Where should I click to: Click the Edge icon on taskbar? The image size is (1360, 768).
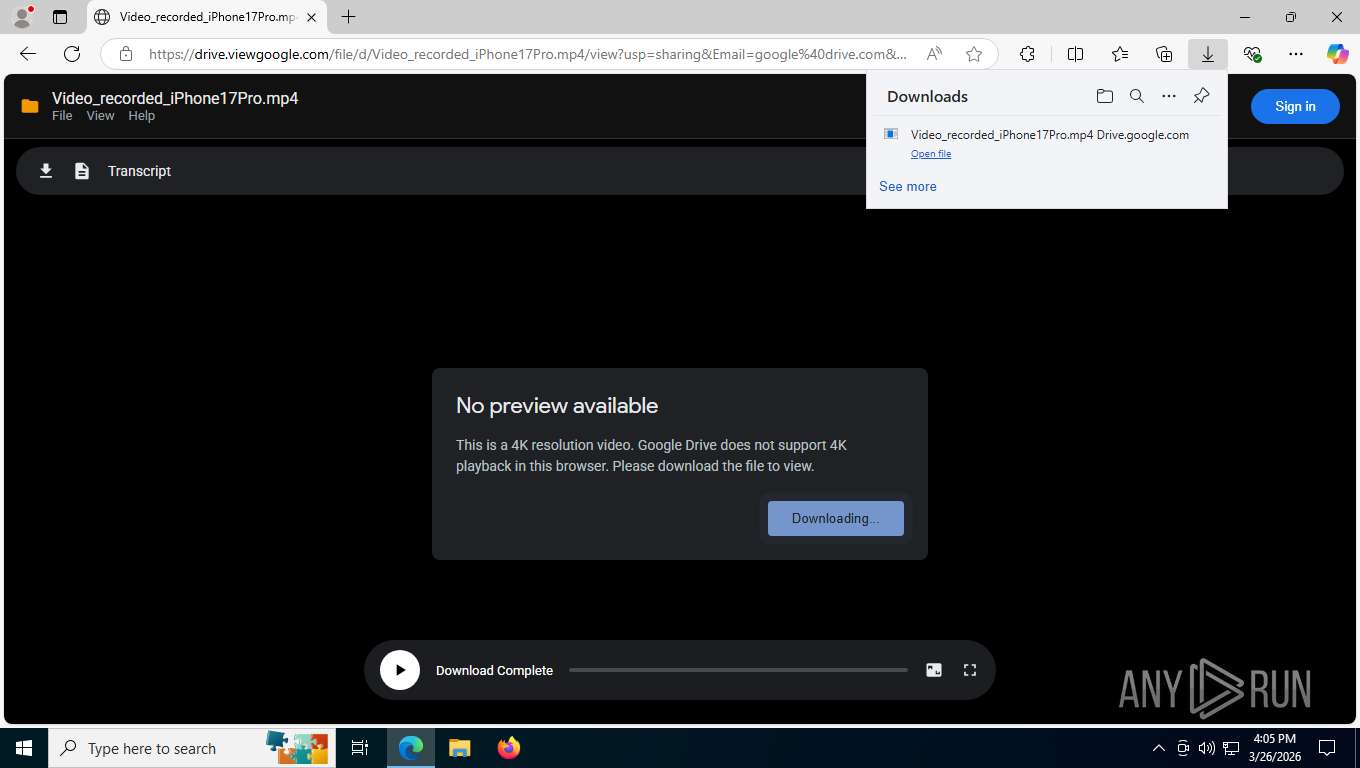coord(411,748)
